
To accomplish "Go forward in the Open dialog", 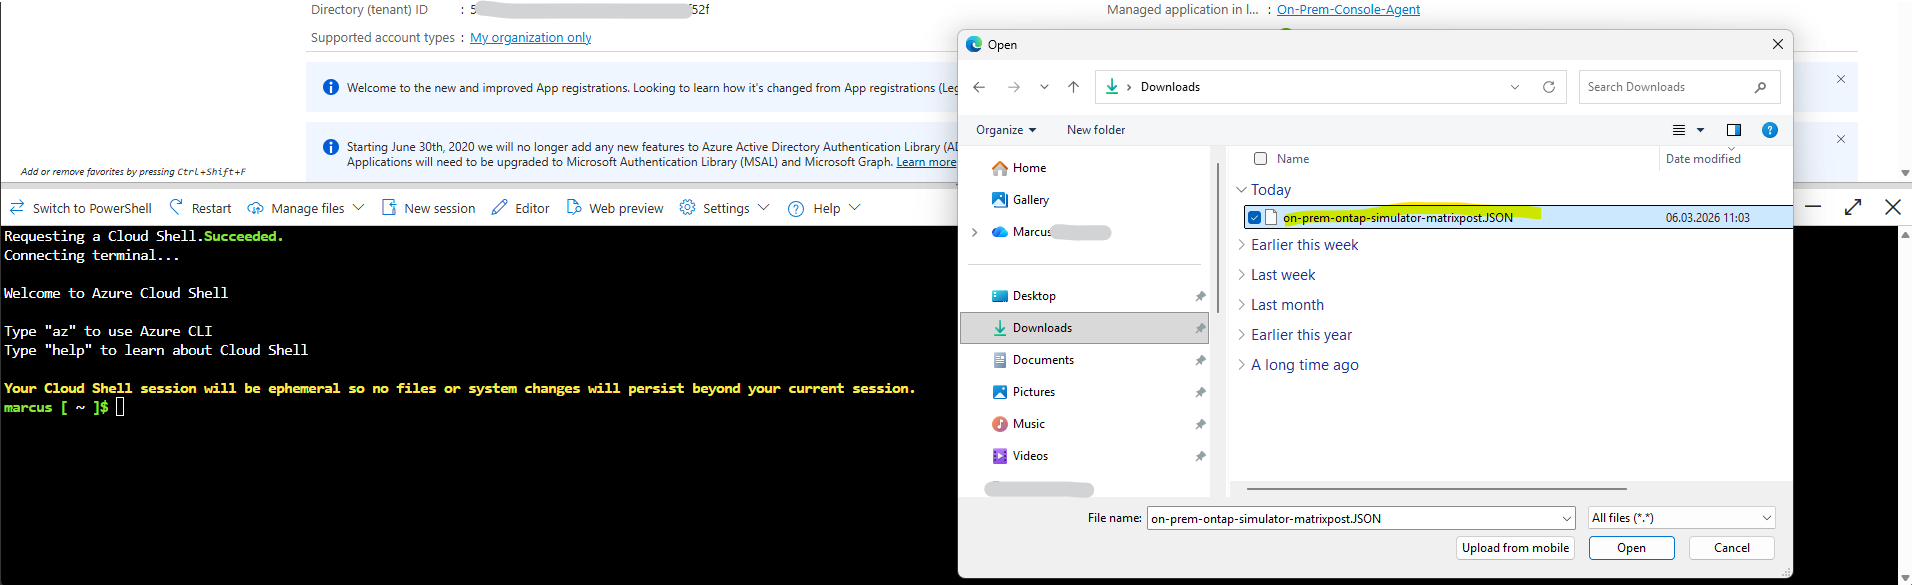I will 1013,87.
